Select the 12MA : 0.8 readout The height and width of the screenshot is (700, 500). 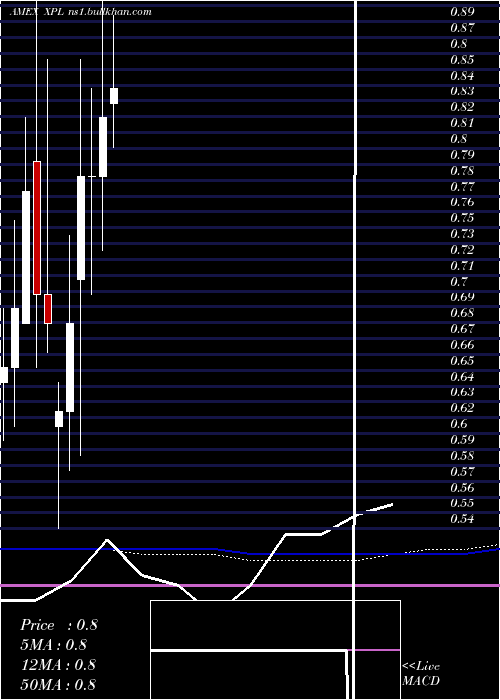(58, 665)
